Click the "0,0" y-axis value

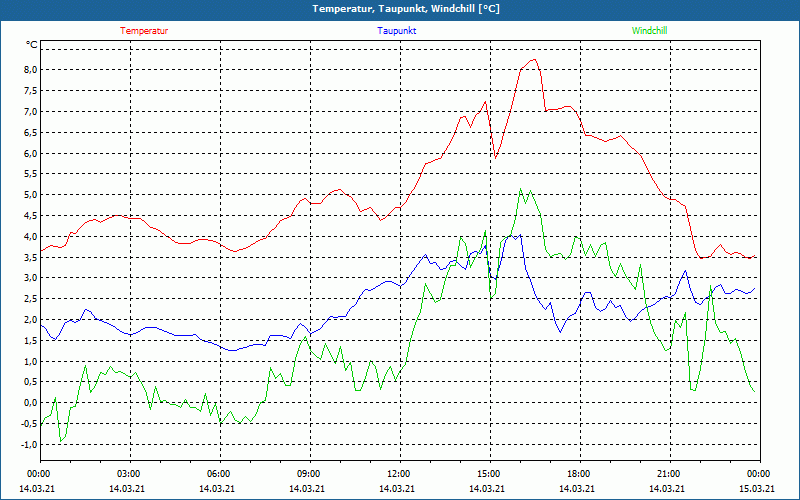32,403
